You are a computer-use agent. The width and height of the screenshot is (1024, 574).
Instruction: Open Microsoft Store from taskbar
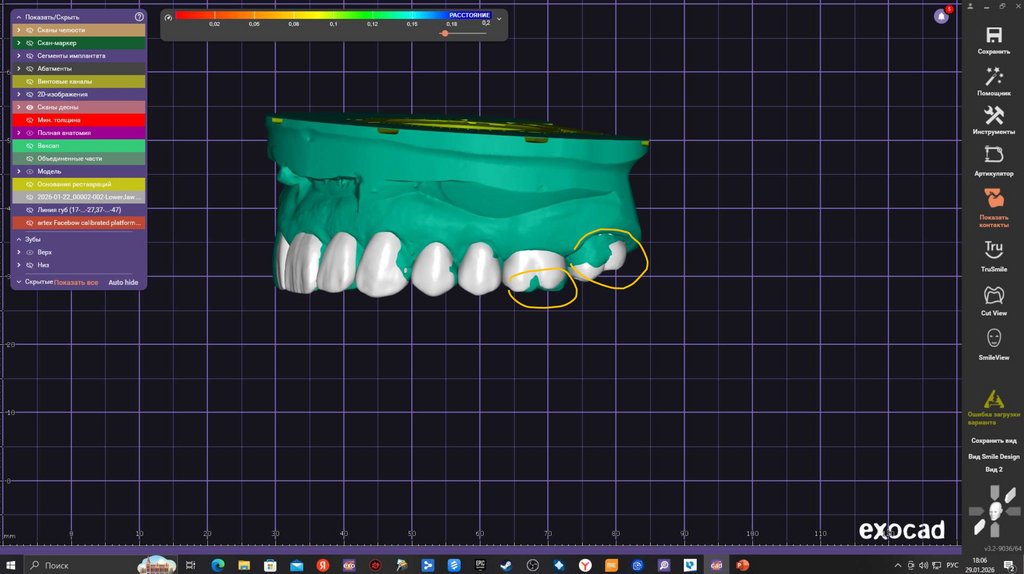tap(270, 565)
